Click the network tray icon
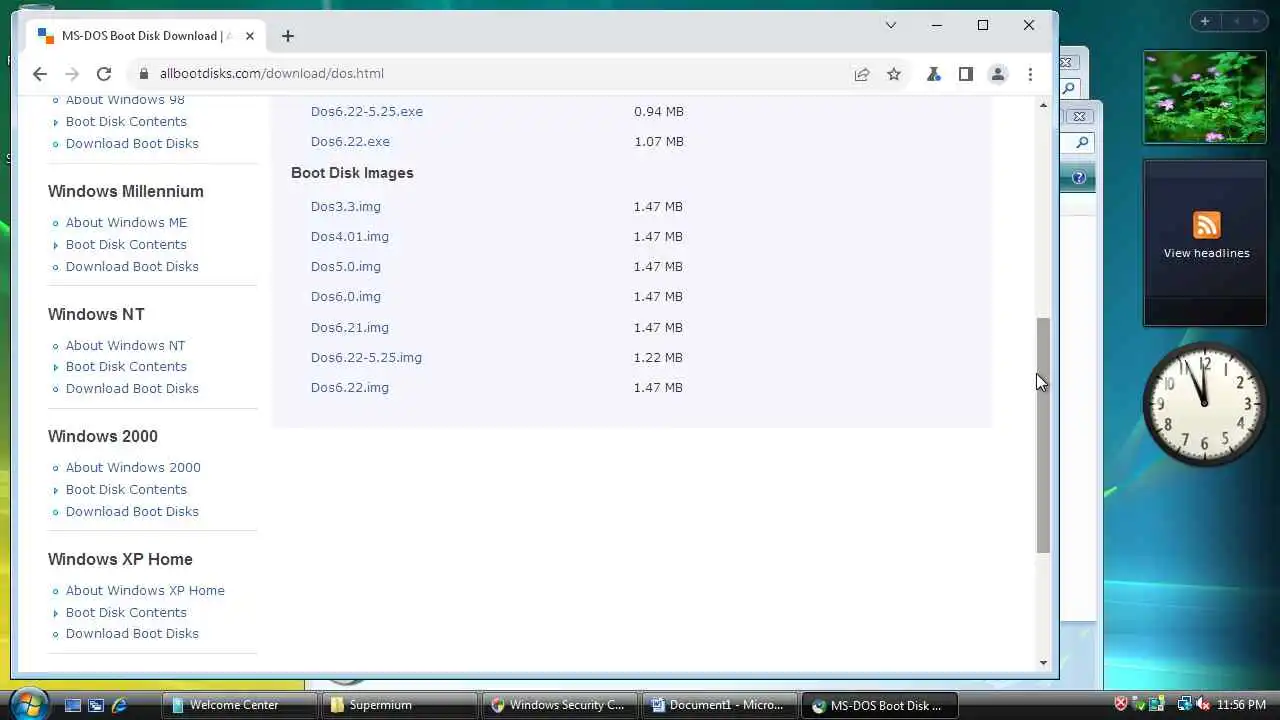Viewport: 1280px width, 720px height. click(x=1183, y=705)
